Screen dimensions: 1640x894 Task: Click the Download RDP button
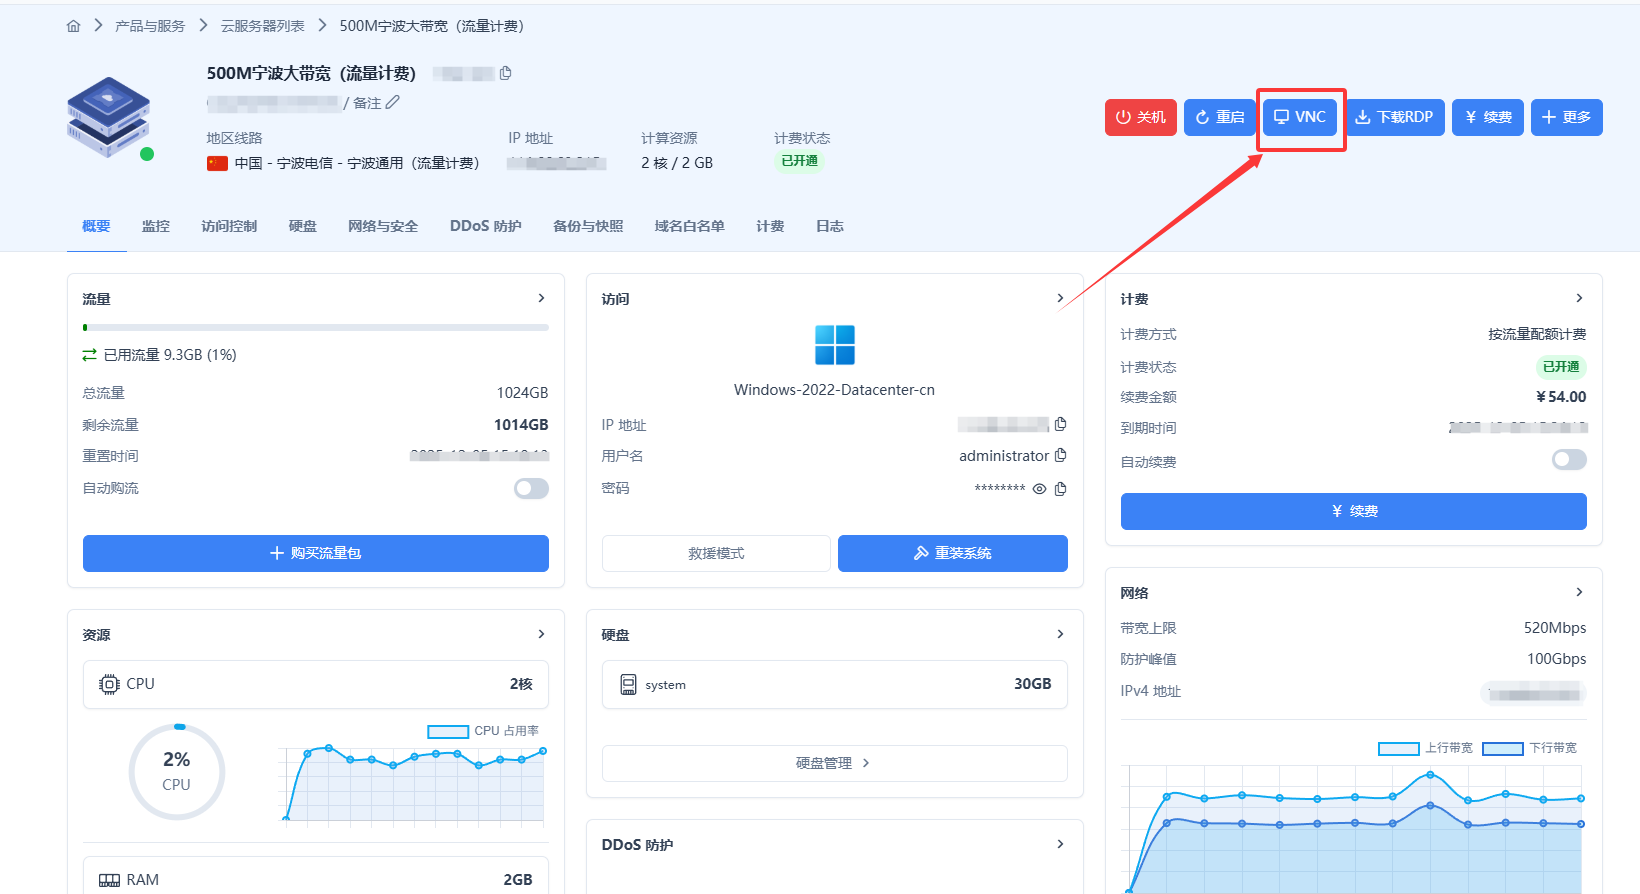click(1395, 117)
